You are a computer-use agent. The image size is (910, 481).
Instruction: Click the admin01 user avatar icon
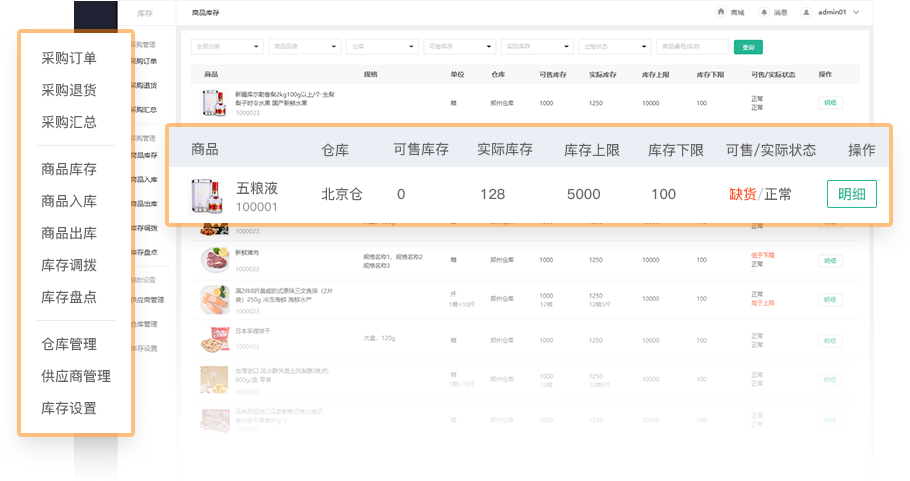808,13
